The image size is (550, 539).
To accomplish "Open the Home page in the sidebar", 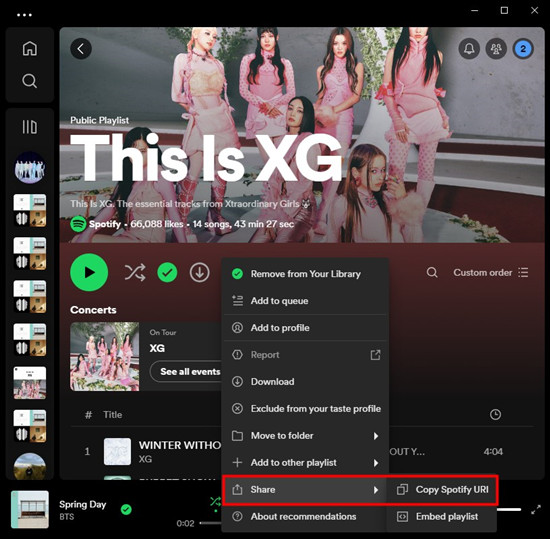I will point(29,48).
